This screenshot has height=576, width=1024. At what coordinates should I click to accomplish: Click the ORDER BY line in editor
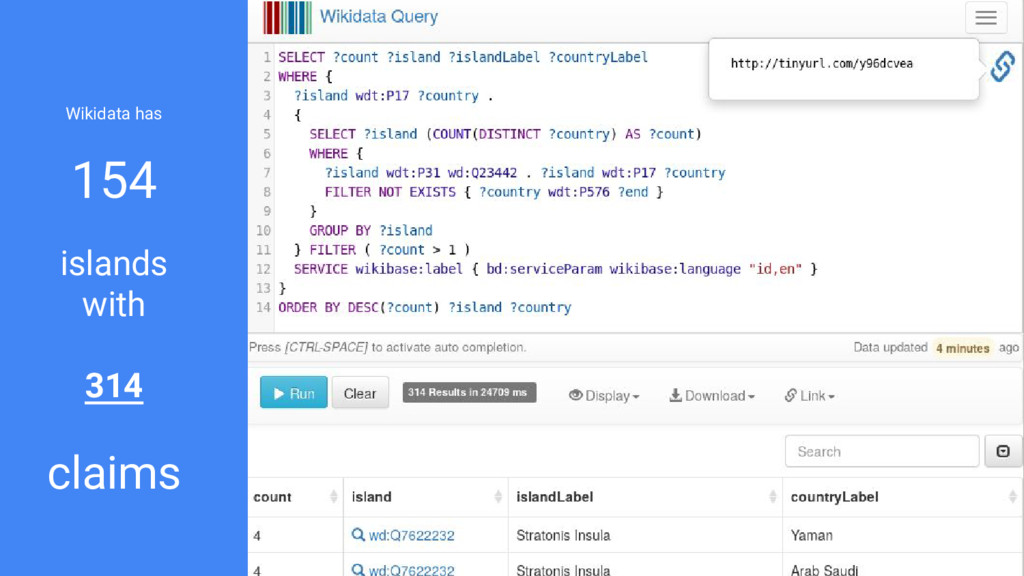click(424, 308)
